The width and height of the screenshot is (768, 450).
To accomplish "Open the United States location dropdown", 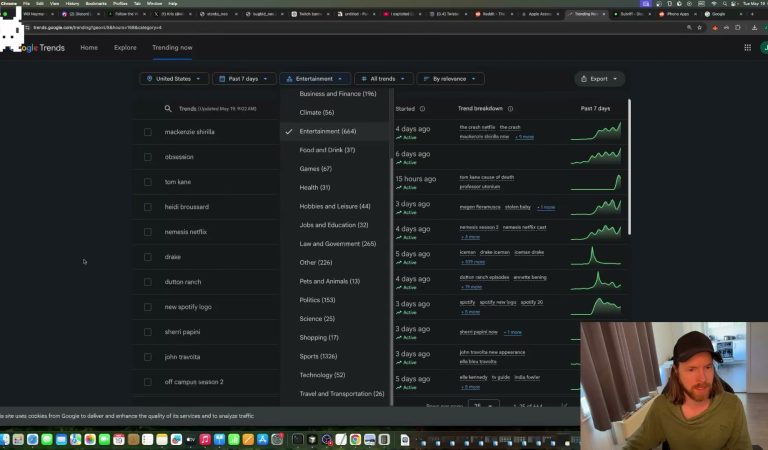I will (174, 79).
